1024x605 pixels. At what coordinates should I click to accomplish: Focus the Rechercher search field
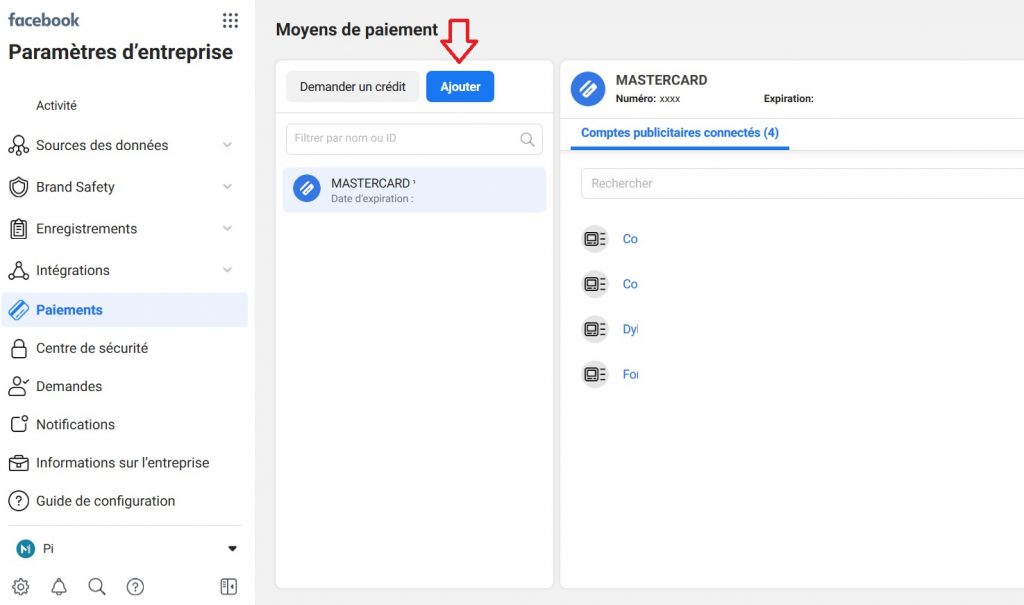click(x=800, y=184)
